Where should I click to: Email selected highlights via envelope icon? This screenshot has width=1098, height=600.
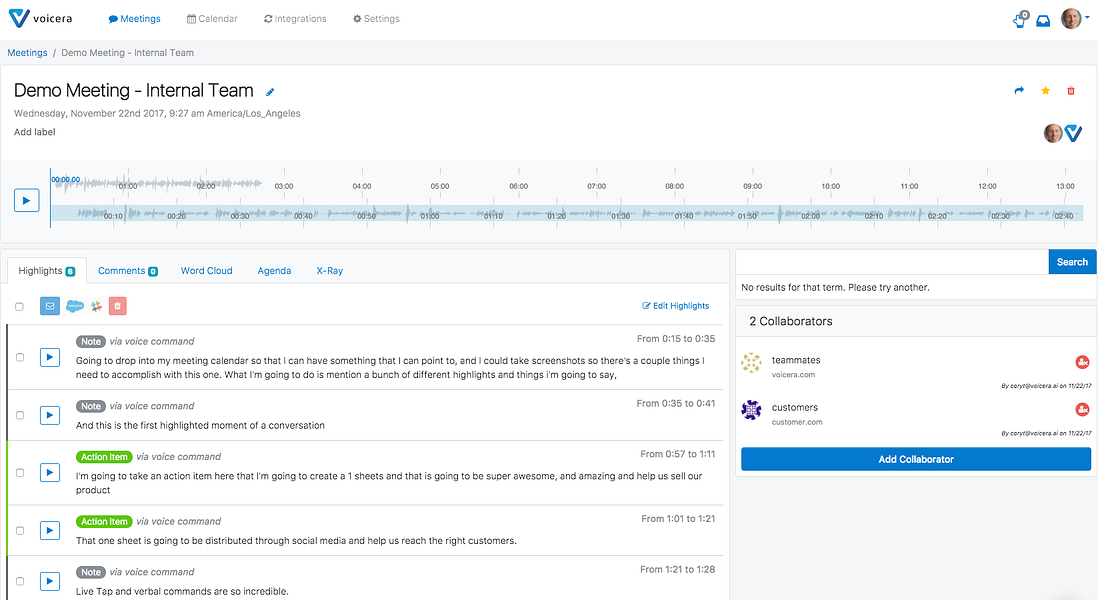pos(50,306)
